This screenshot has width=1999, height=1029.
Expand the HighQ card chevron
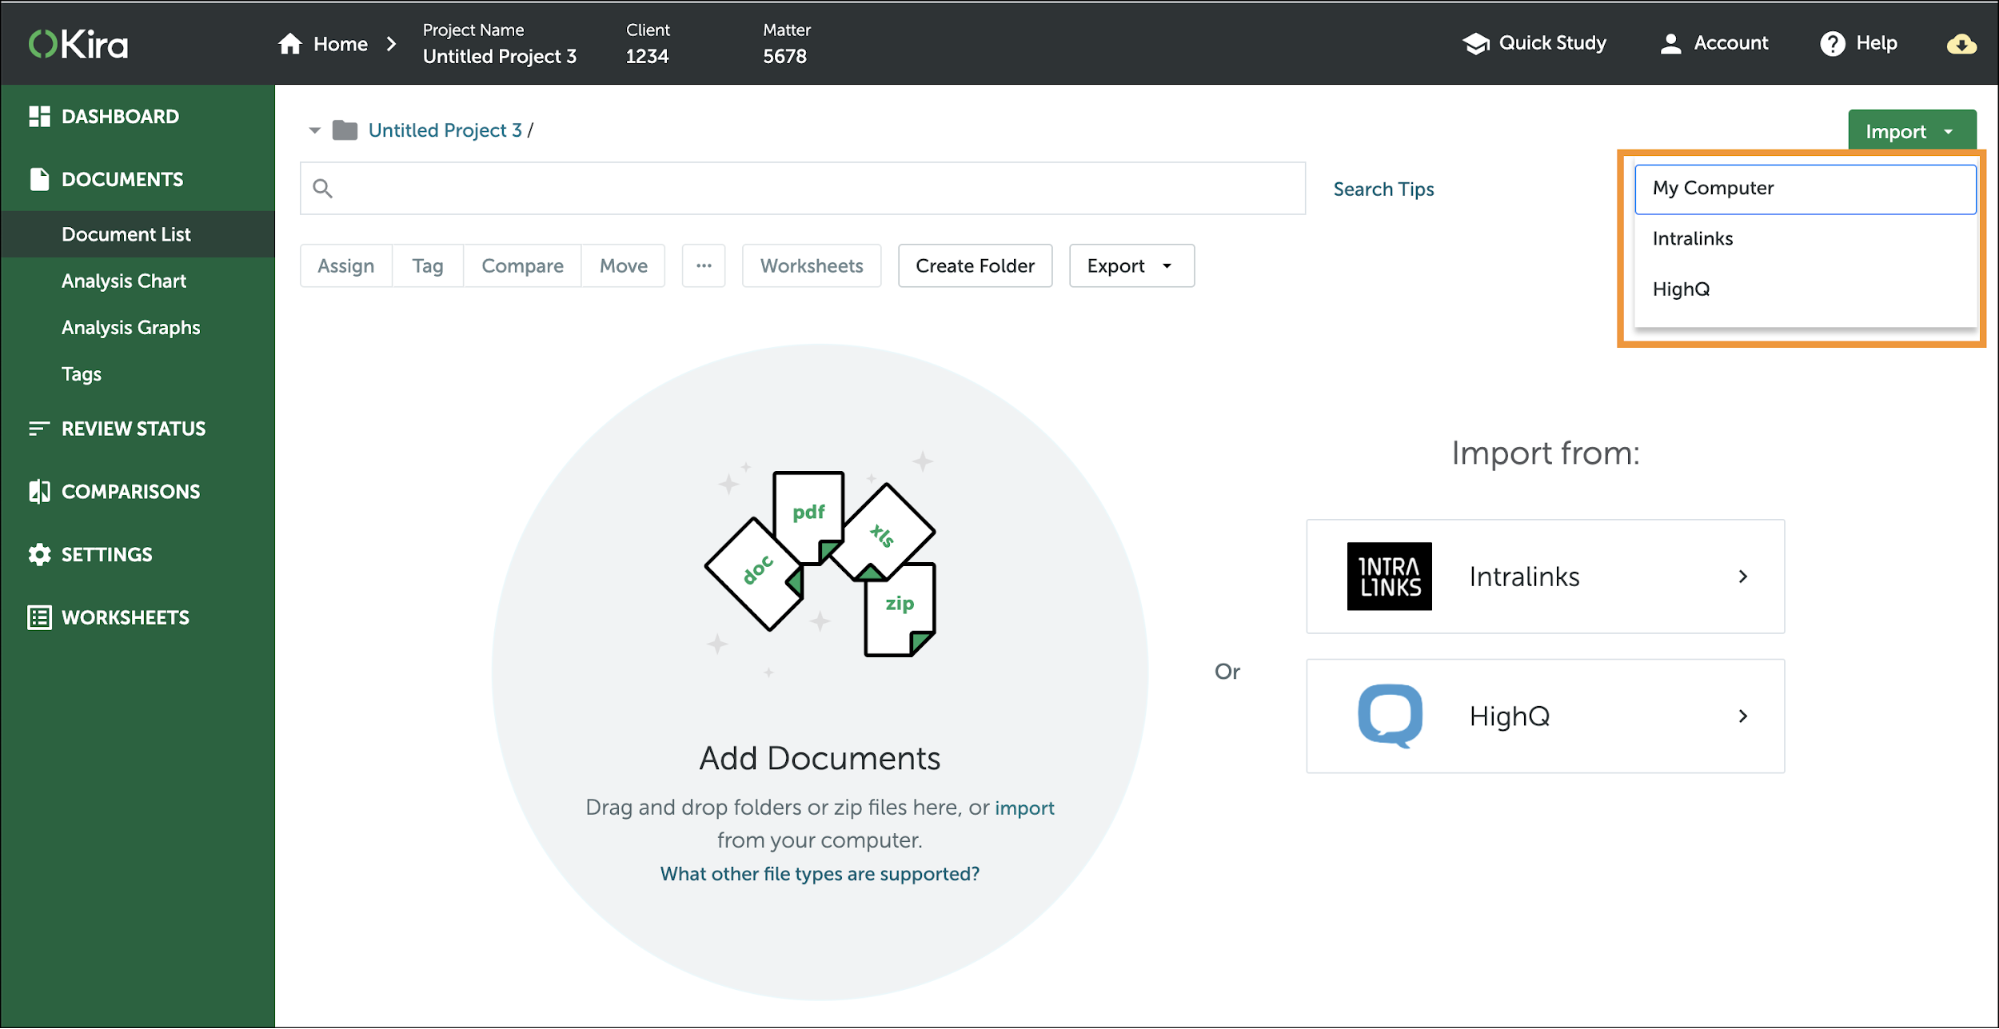(x=1743, y=716)
